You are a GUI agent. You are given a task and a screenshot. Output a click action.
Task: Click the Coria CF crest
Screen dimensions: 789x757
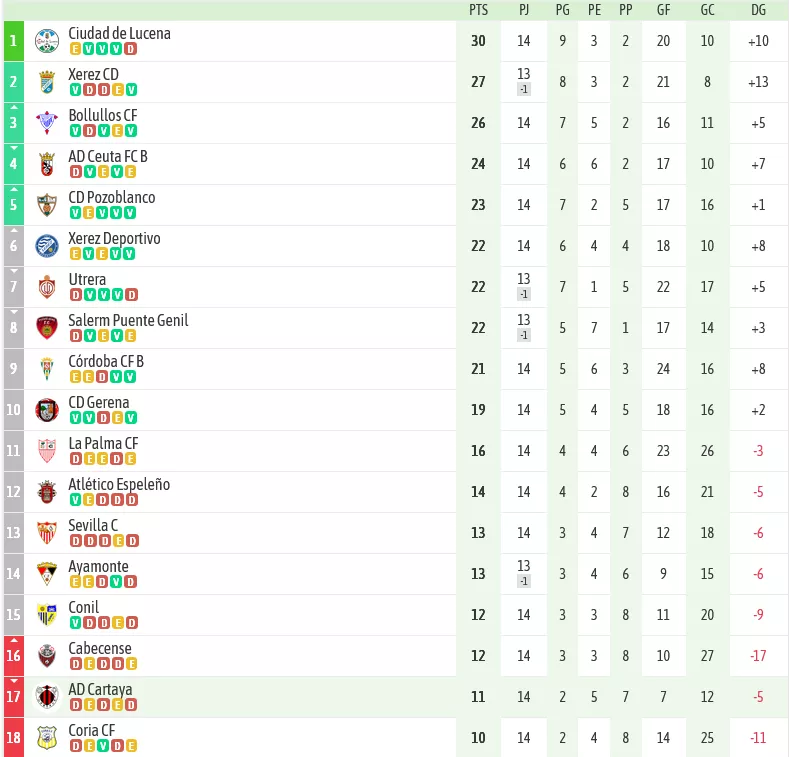point(47,738)
